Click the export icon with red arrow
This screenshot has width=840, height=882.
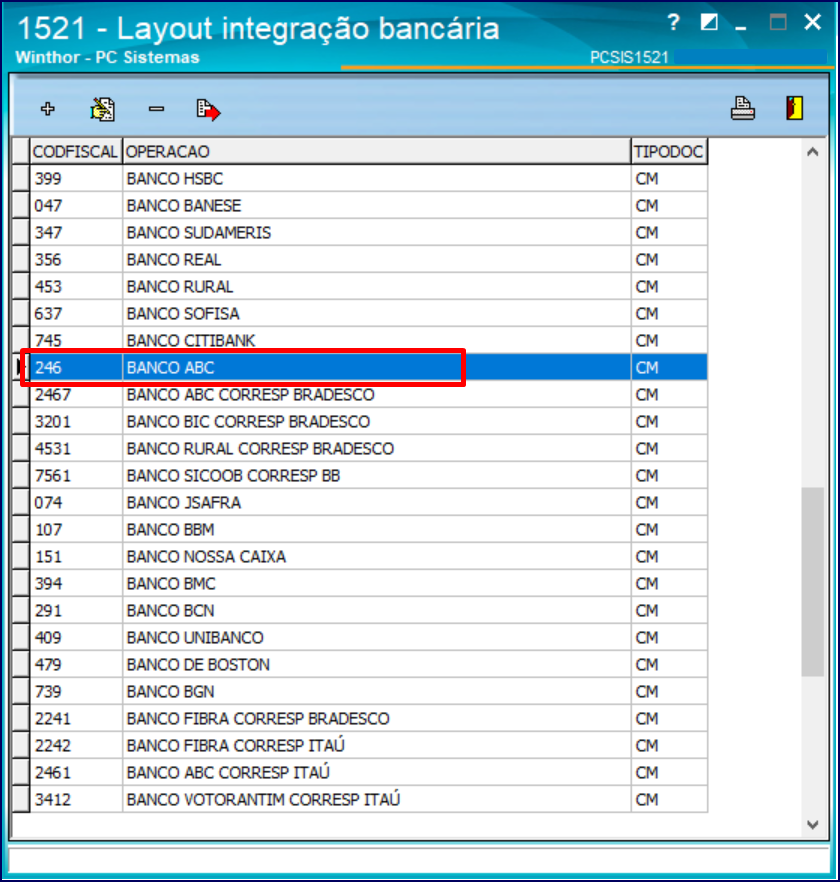(x=208, y=110)
